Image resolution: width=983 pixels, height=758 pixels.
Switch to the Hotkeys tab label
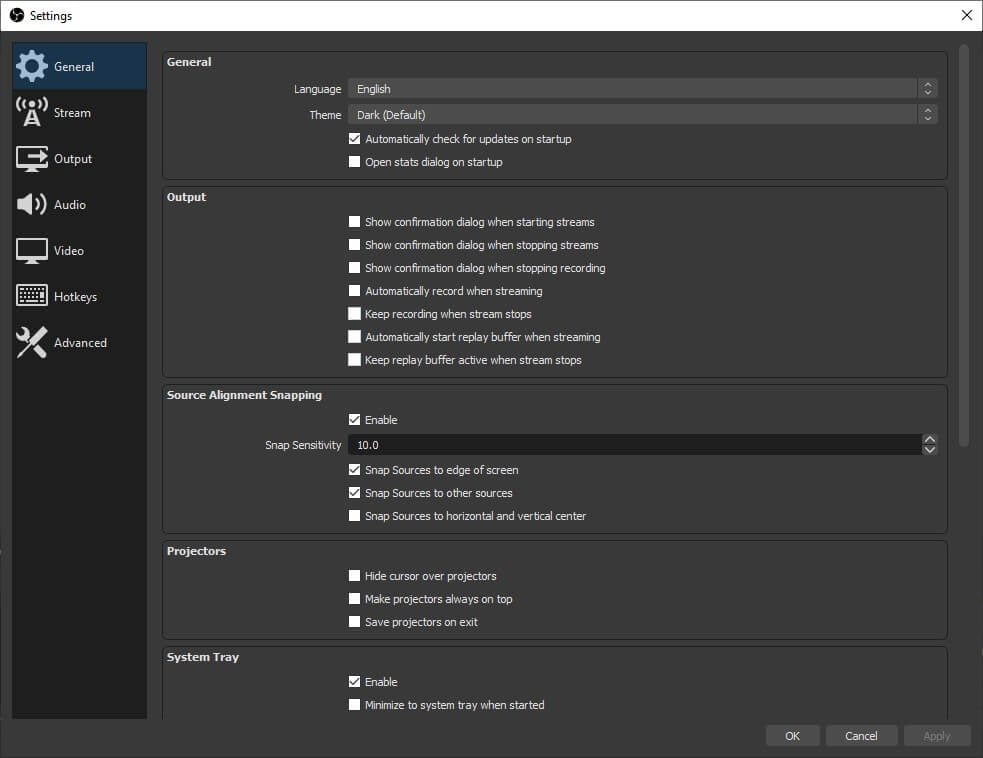(x=75, y=297)
